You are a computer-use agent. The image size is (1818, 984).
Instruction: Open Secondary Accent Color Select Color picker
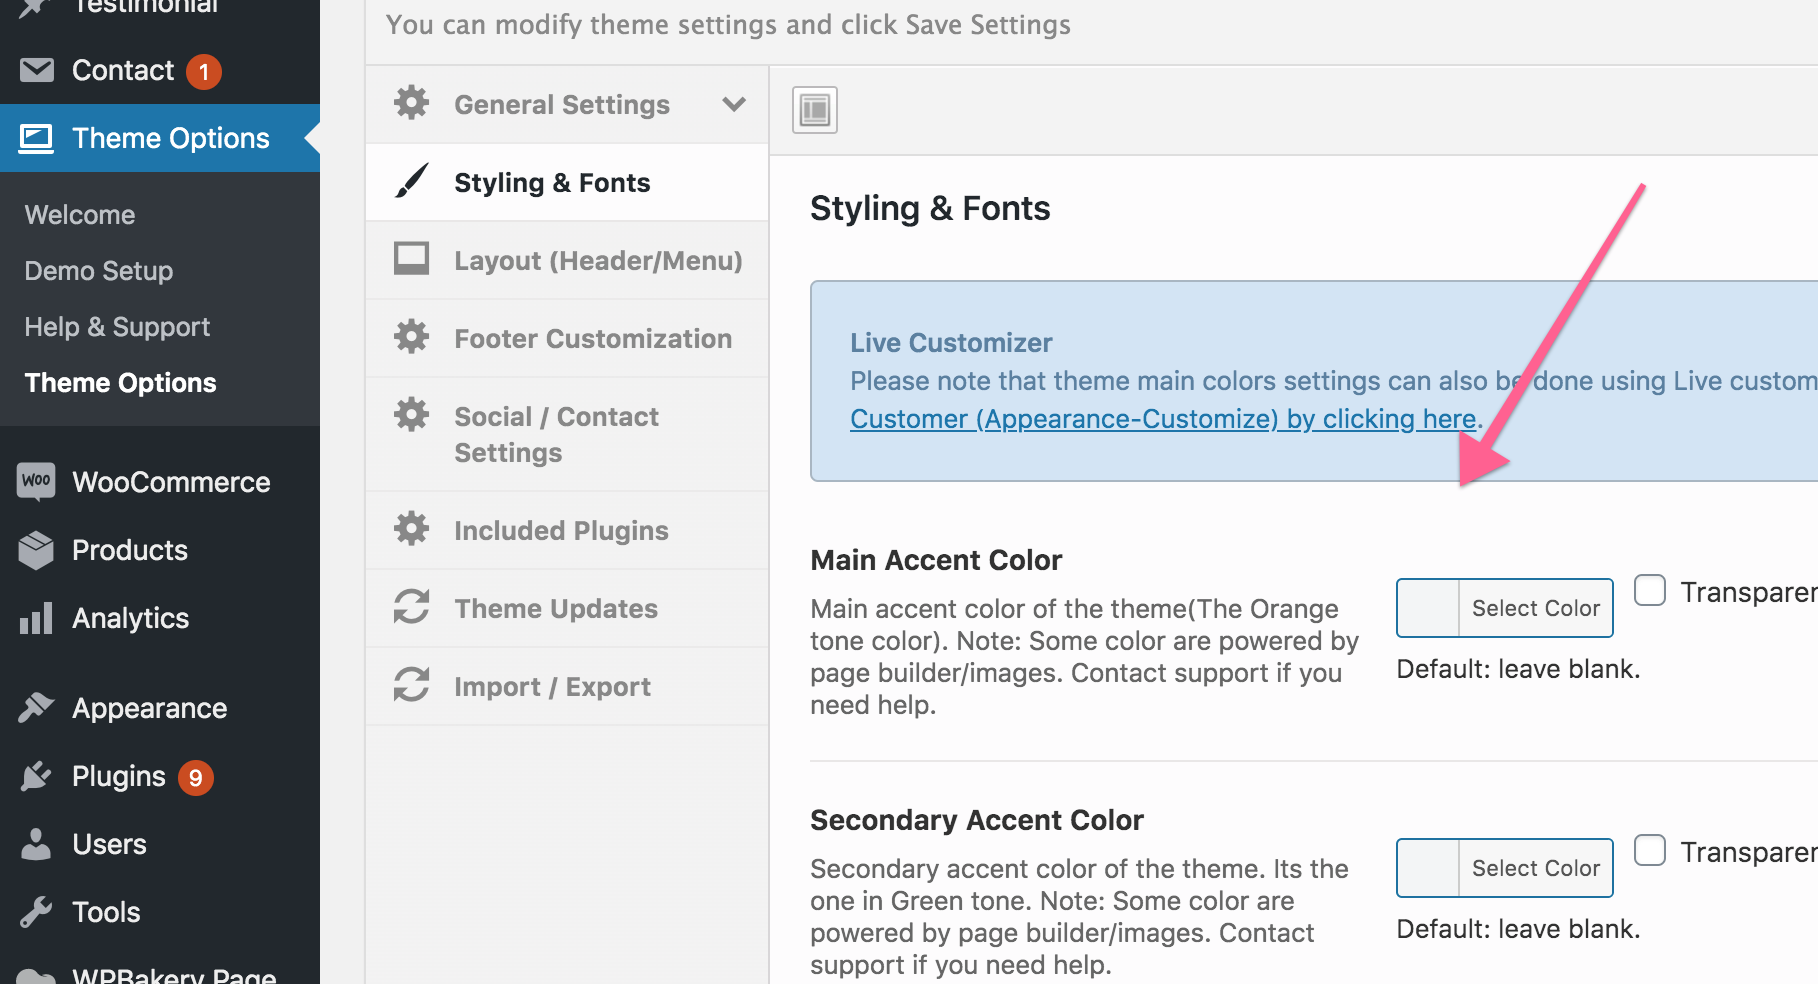(x=1535, y=868)
